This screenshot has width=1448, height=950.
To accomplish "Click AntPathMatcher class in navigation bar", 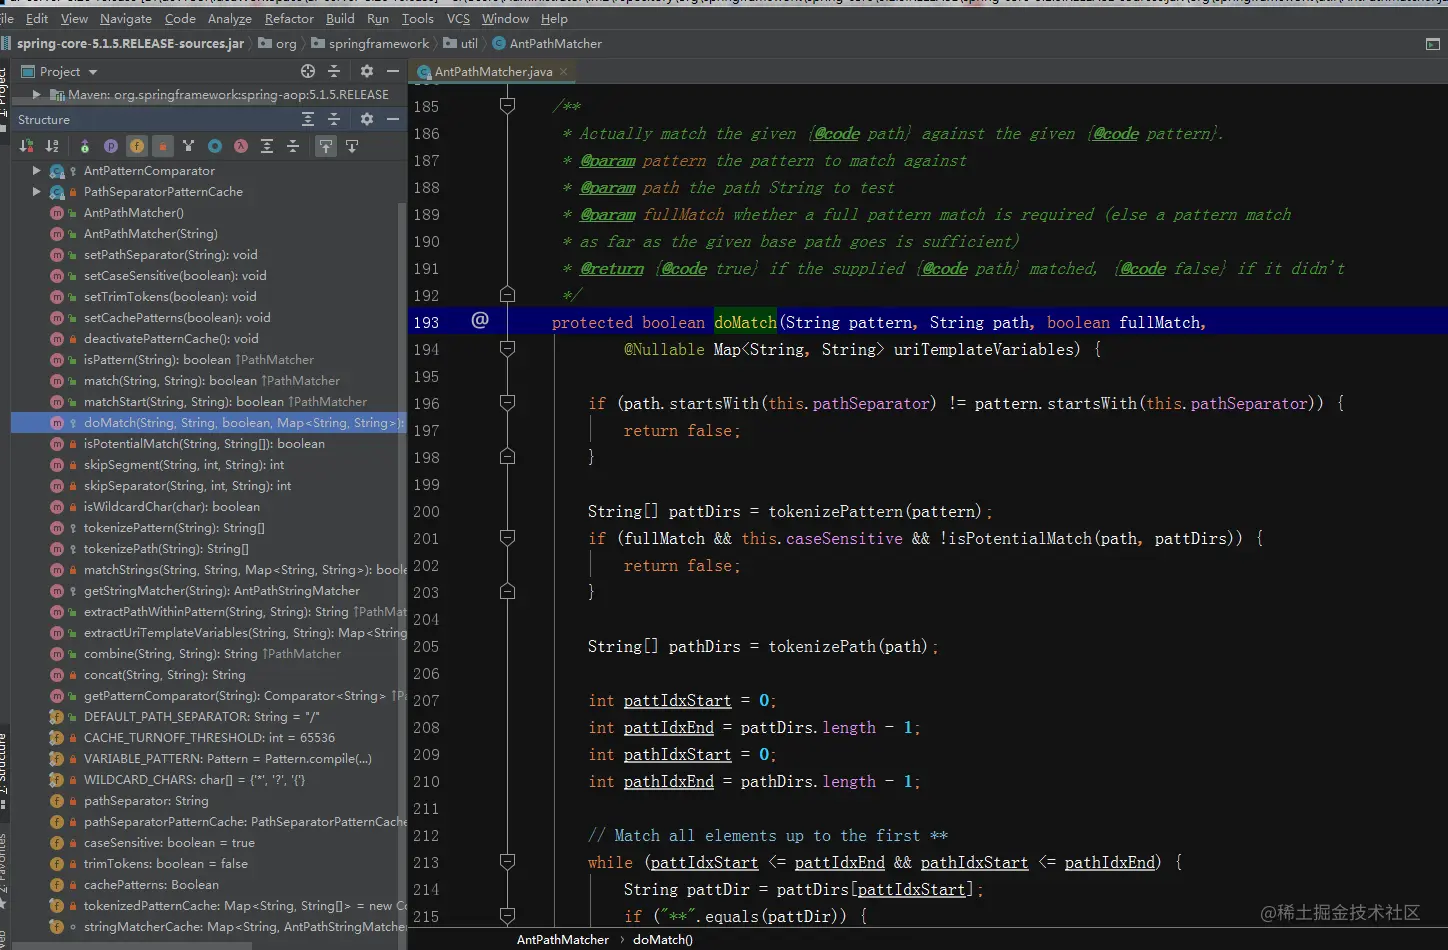I will 547,44.
